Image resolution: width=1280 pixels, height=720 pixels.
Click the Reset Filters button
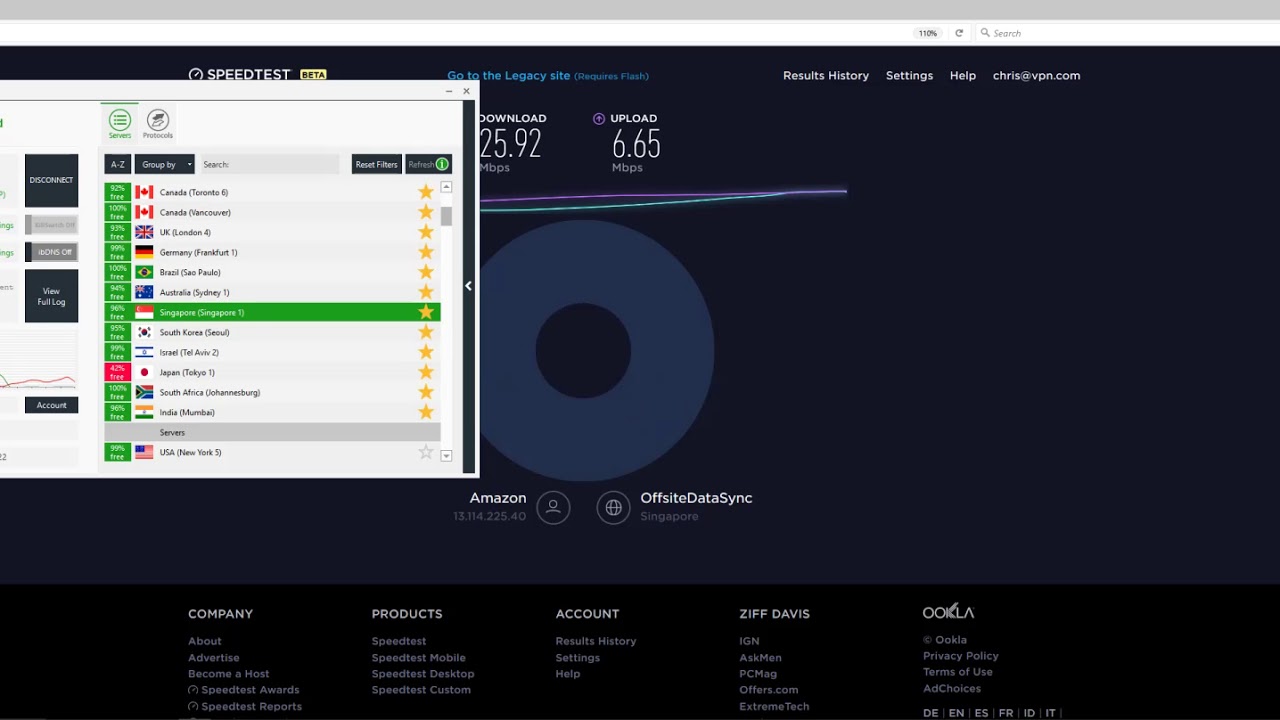click(x=376, y=164)
